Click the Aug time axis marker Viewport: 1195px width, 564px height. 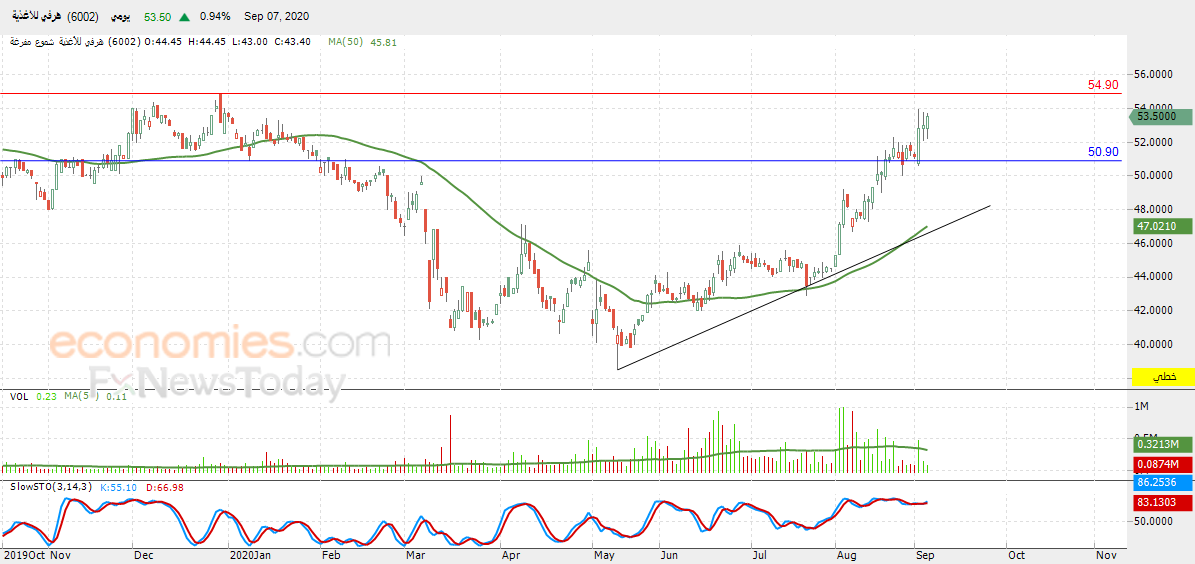pyautogui.click(x=844, y=555)
